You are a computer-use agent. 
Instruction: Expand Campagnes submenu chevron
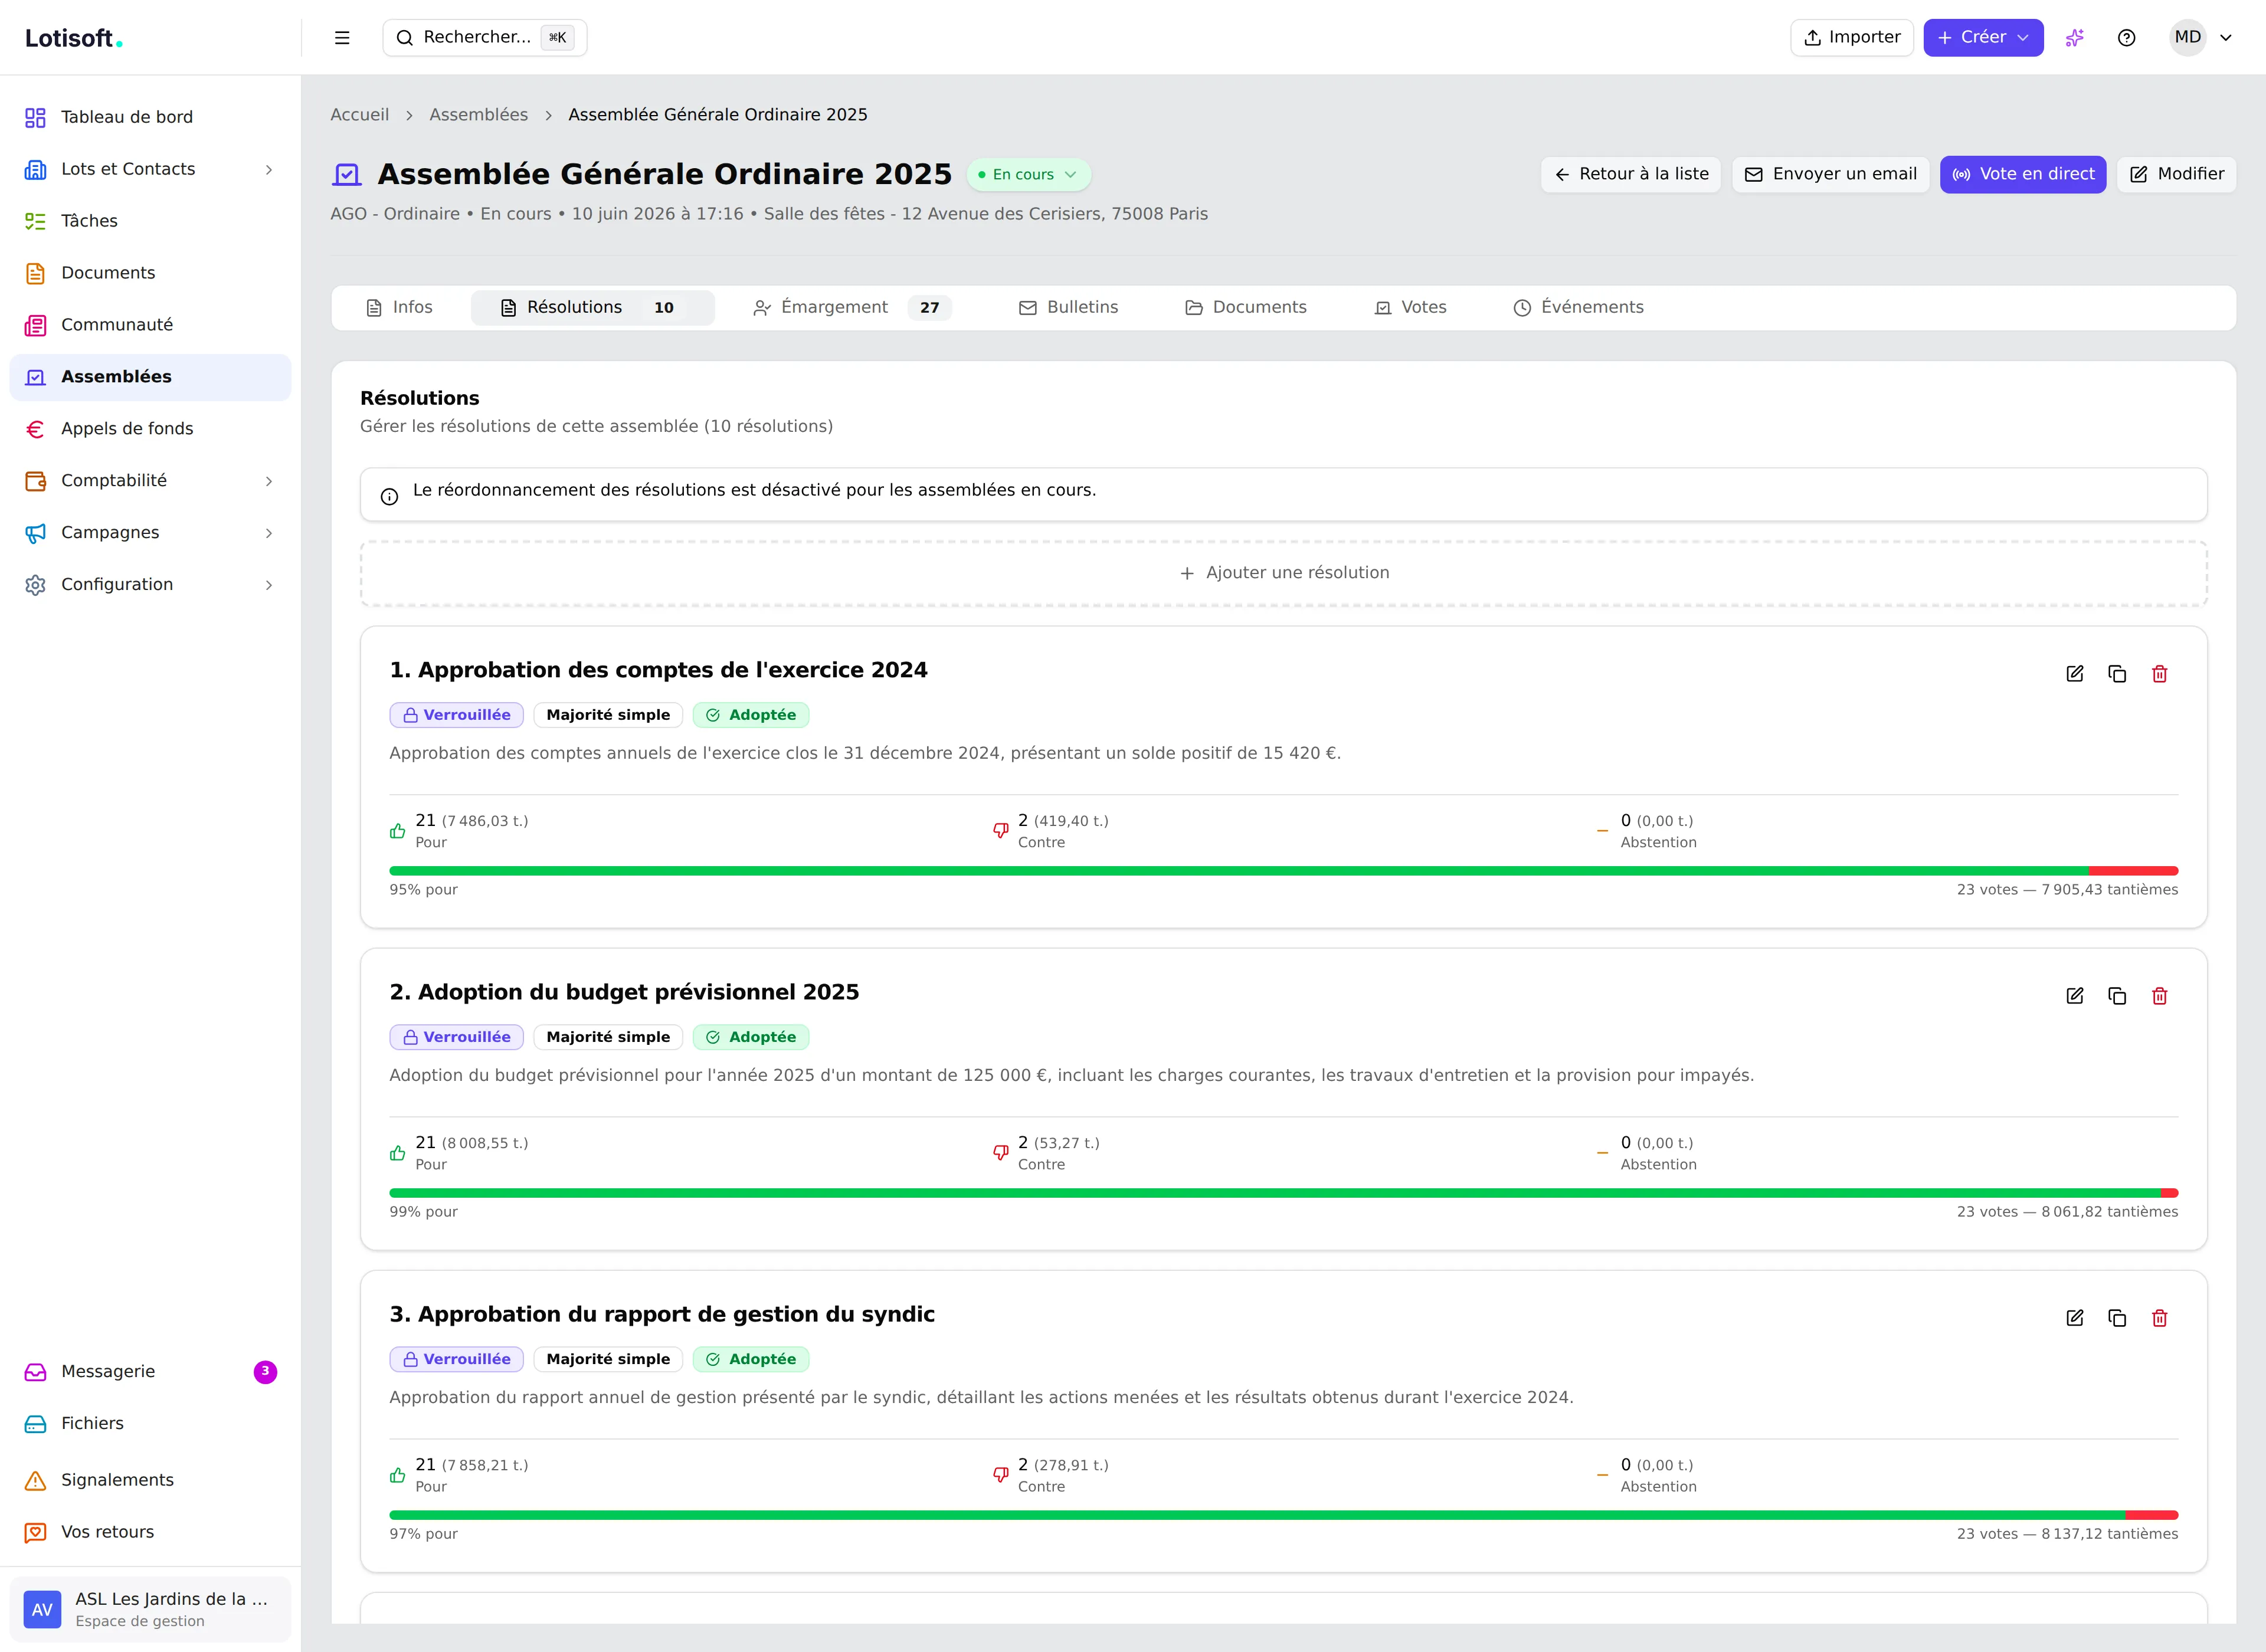(268, 534)
